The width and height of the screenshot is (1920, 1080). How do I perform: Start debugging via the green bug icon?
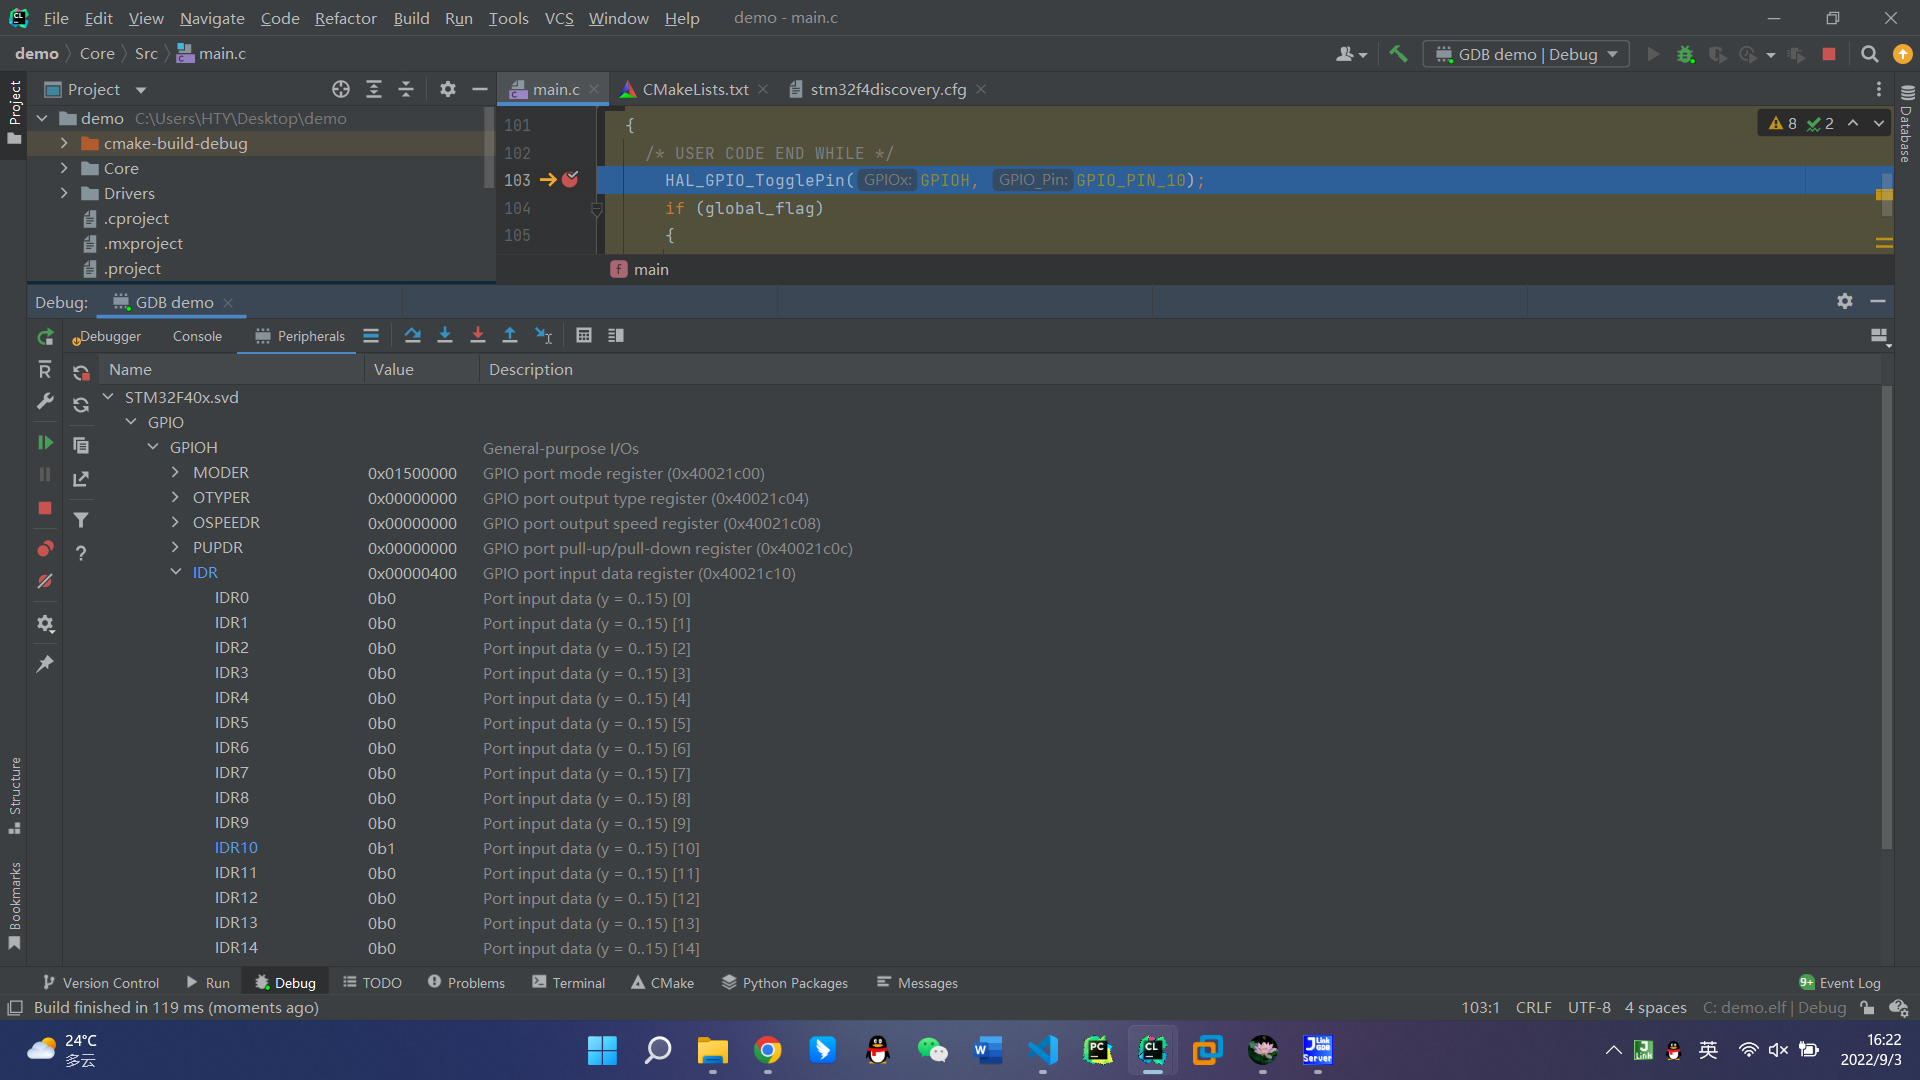click(x=1686, y=54)
